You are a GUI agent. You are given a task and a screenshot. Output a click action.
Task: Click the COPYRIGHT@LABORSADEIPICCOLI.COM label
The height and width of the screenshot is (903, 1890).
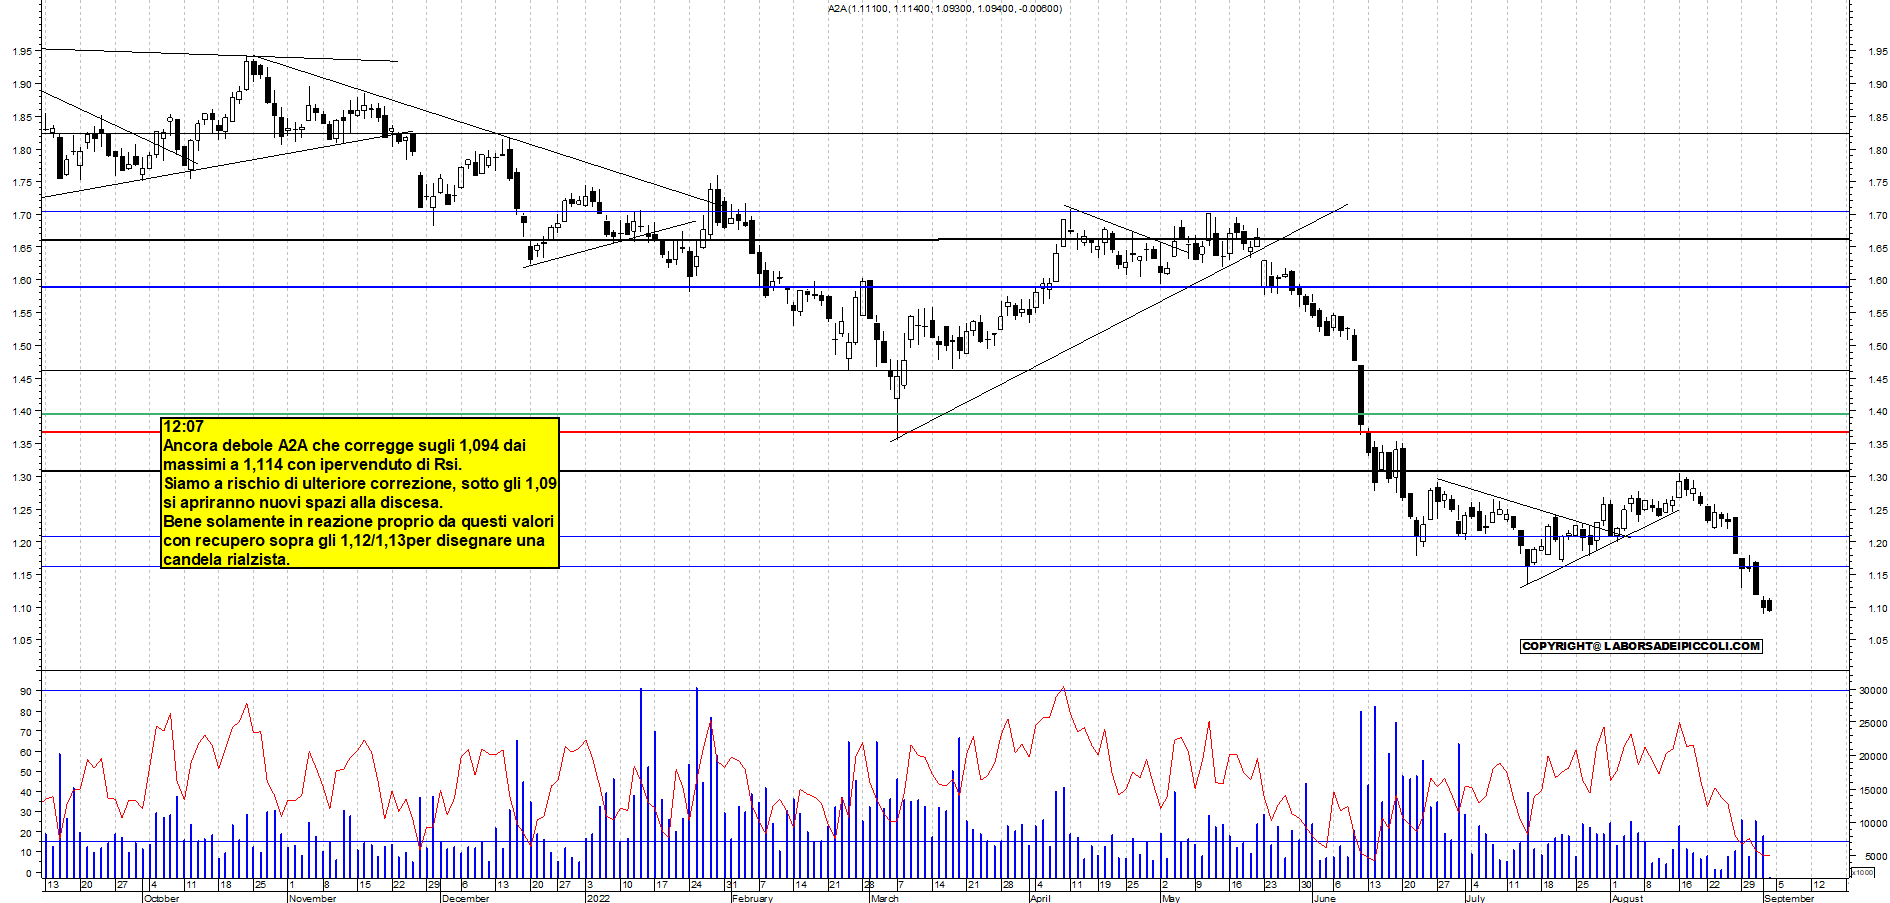(x=1641, y=646)
